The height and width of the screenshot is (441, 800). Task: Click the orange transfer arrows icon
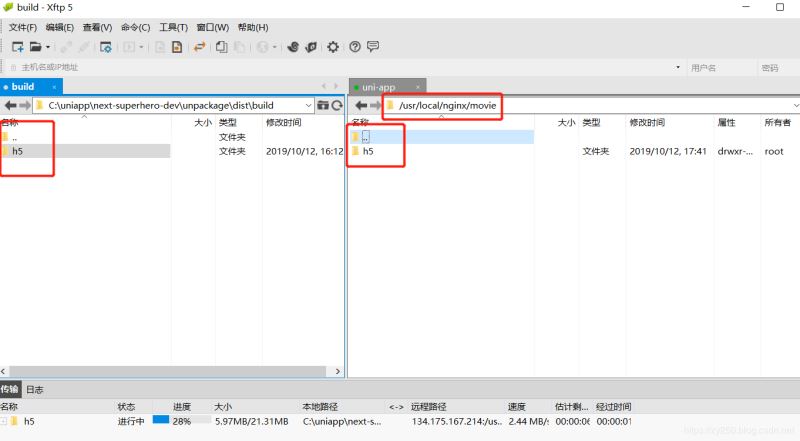(x=200, y=47)
